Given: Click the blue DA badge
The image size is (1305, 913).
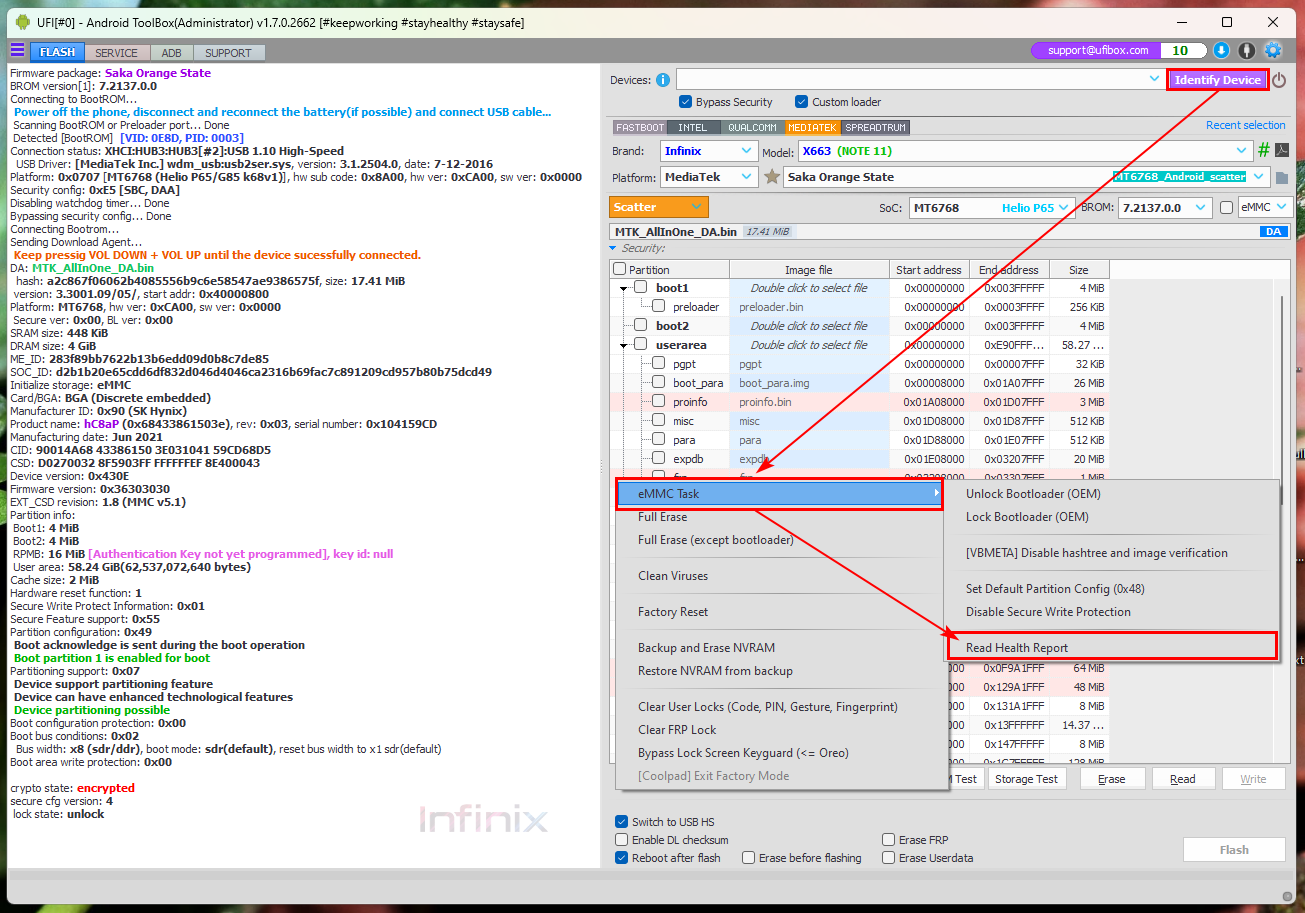Looking at the screenshot, I should 1273,232.
